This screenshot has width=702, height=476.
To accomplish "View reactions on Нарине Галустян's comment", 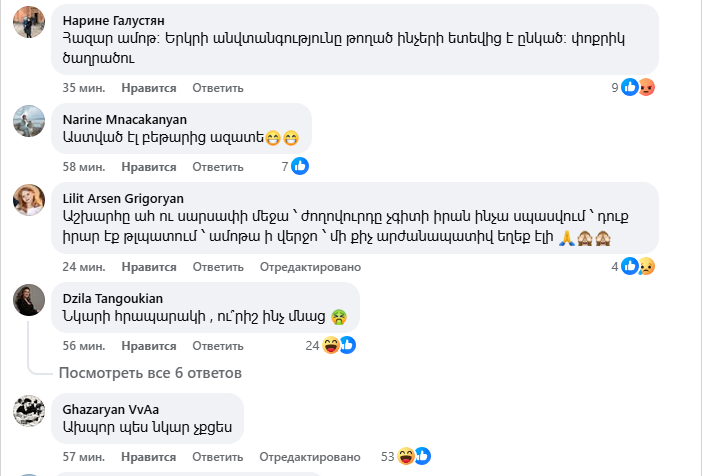I will [x=637, y=87].
